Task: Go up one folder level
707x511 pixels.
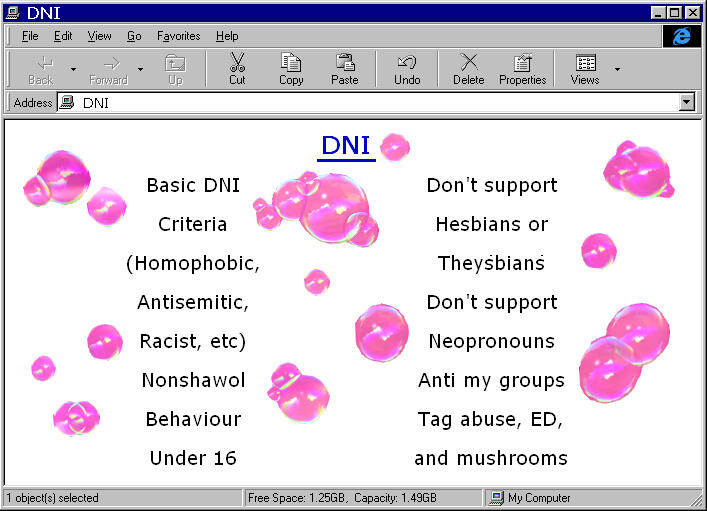Action: (x=175, y=63)
